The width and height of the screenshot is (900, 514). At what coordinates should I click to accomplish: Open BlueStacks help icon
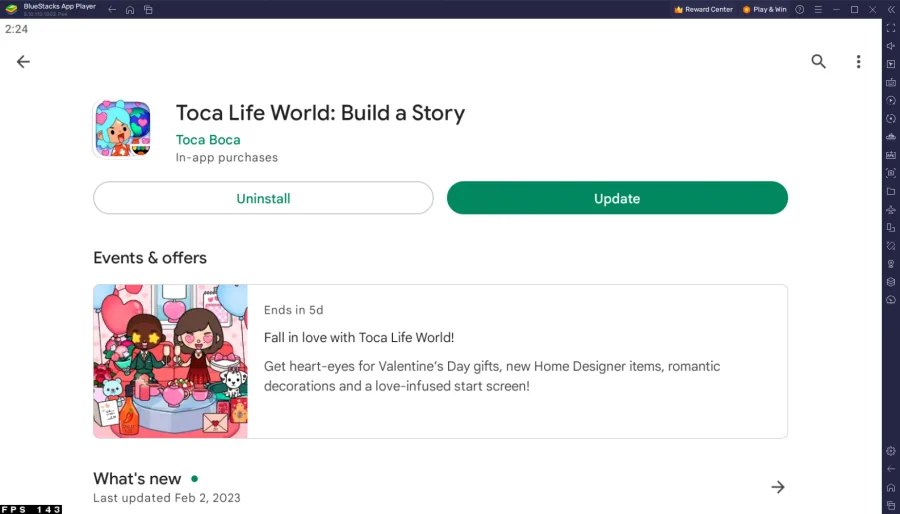coord(800,10)
